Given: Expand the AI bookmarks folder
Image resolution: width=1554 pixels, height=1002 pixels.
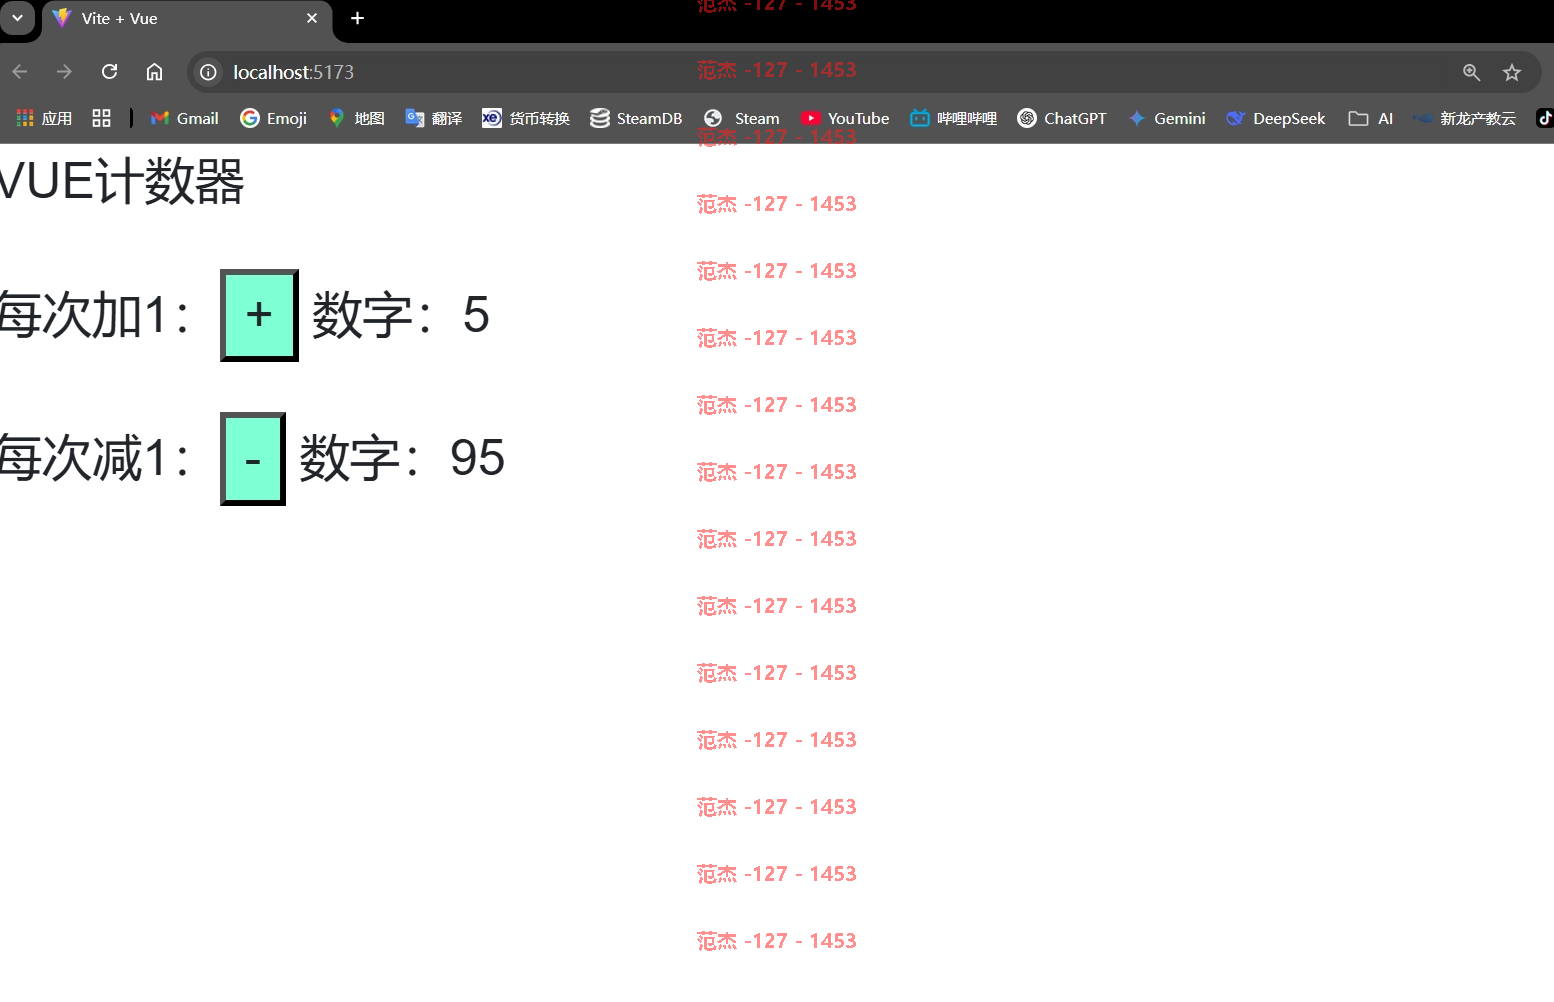Looking at the screenshot, I should [1370, 118].
